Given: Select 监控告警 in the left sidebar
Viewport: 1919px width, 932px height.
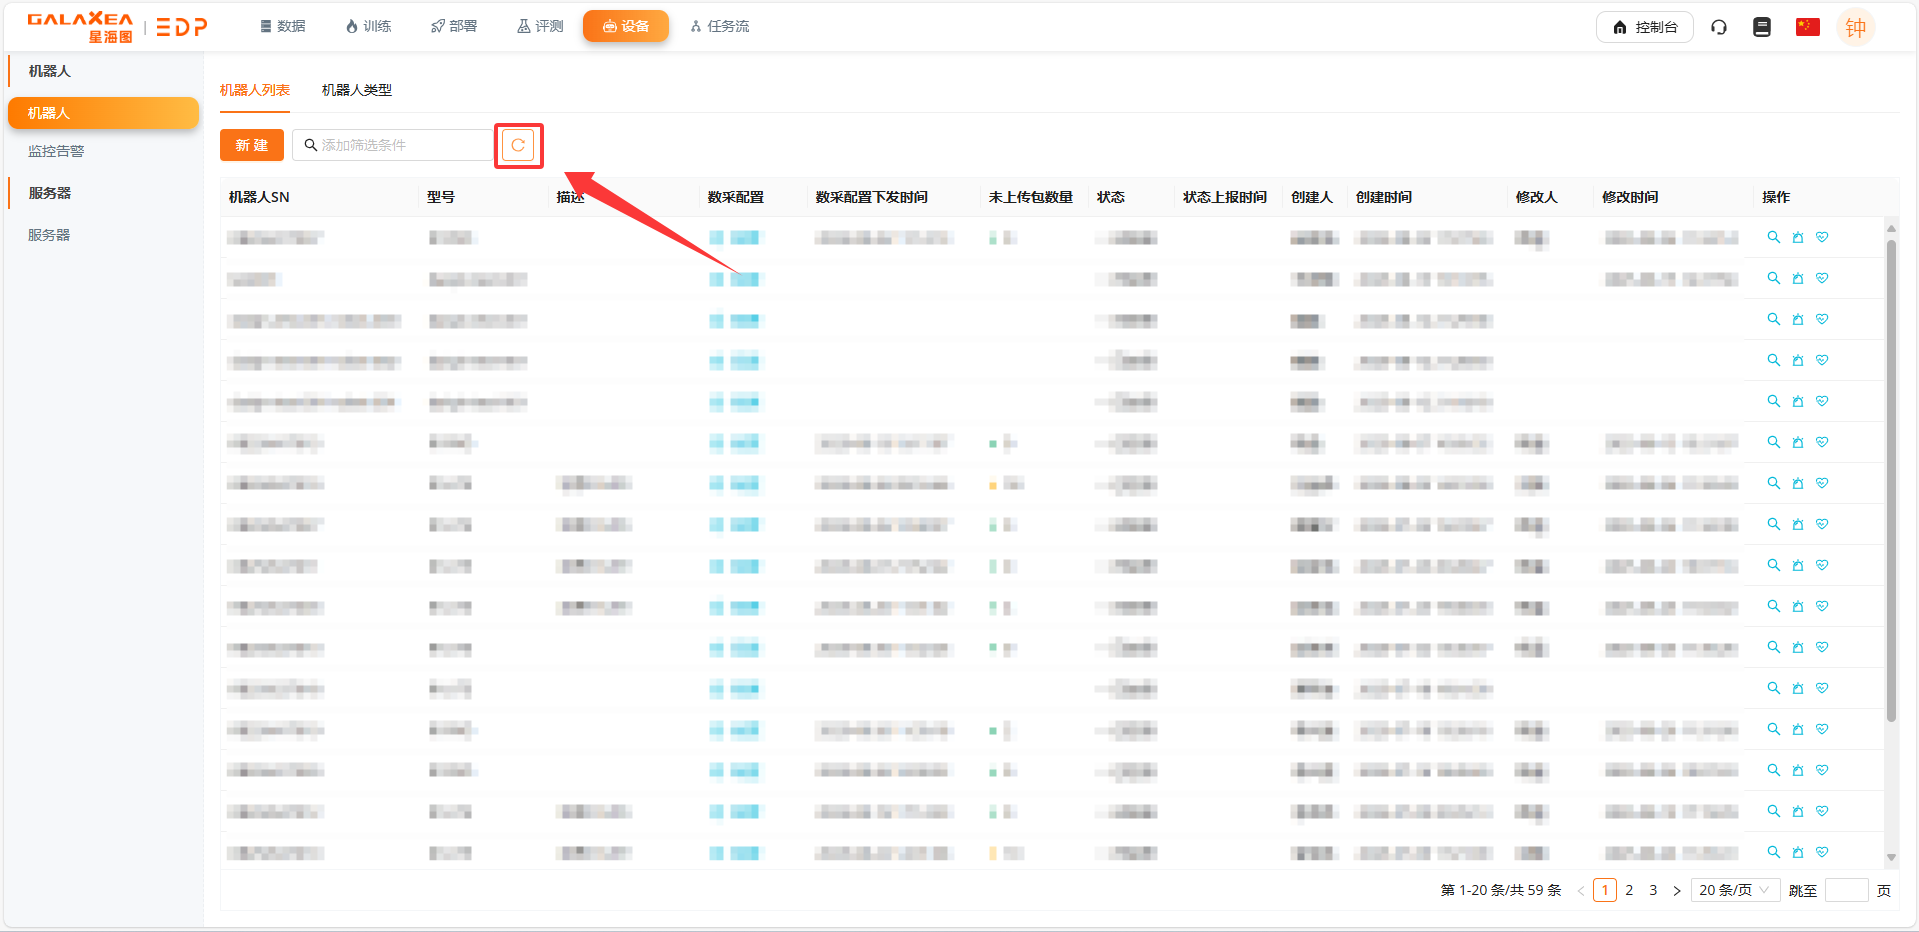Looking at the screenshot, I should pyautogui.click(x=56, y=151).
